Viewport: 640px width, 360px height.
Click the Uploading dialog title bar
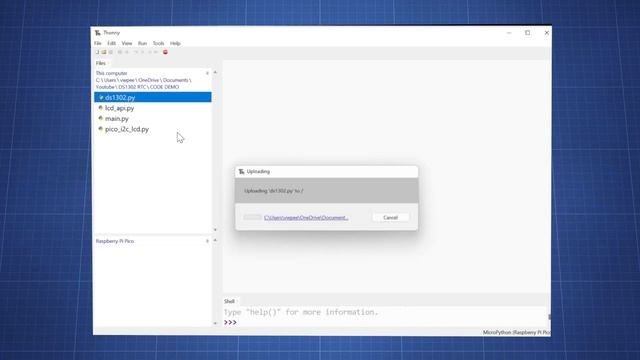coord(327,171)
